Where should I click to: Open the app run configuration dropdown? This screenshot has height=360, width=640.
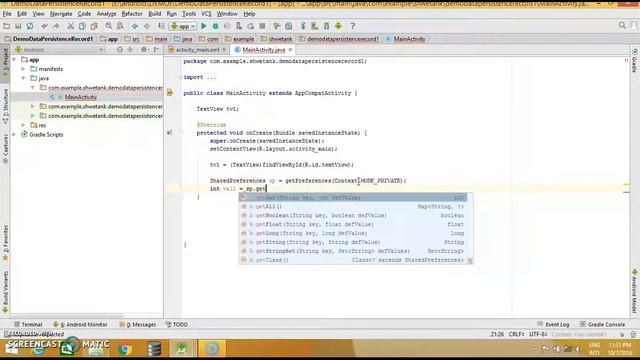(183, 26)
